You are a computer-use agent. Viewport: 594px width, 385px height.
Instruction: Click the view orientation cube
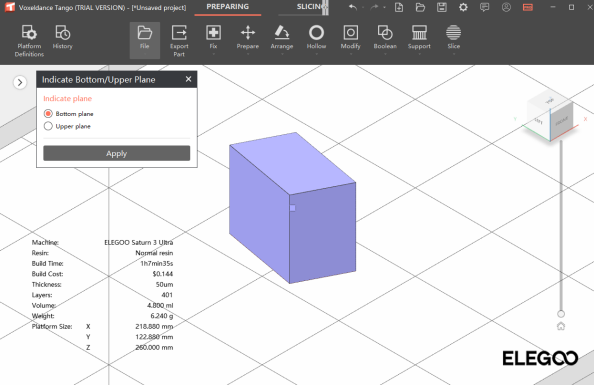(x=550, y=116)
